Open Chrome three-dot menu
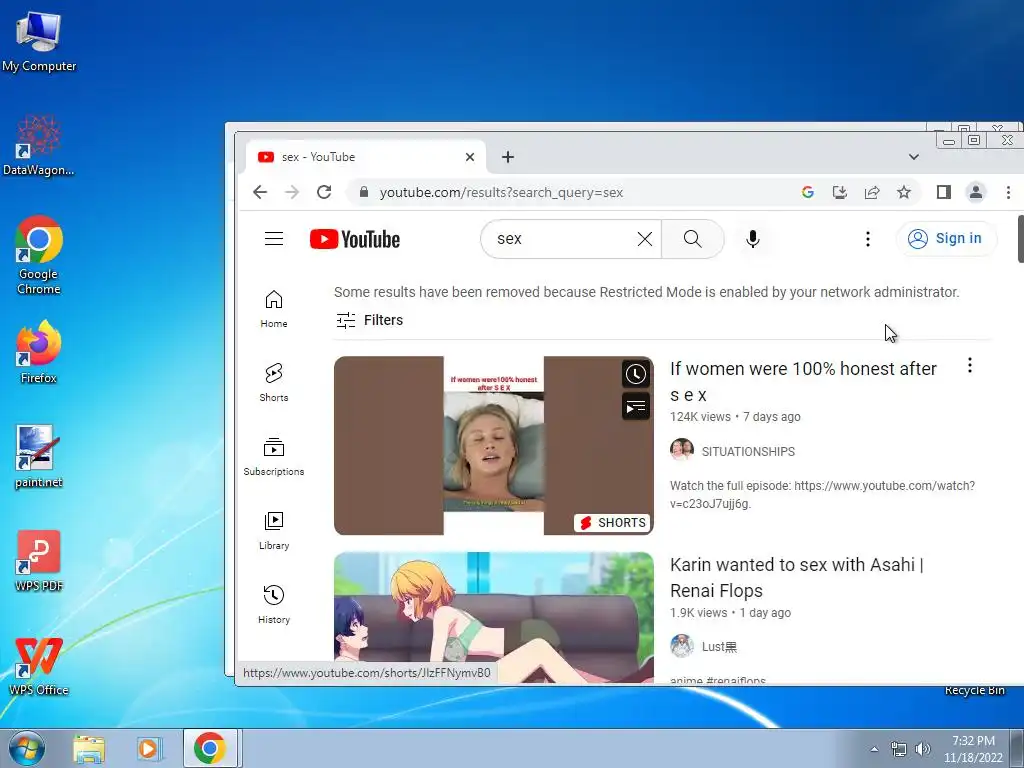The image size is (1024, 768). pyautogui.click(x=1008, y=192)
